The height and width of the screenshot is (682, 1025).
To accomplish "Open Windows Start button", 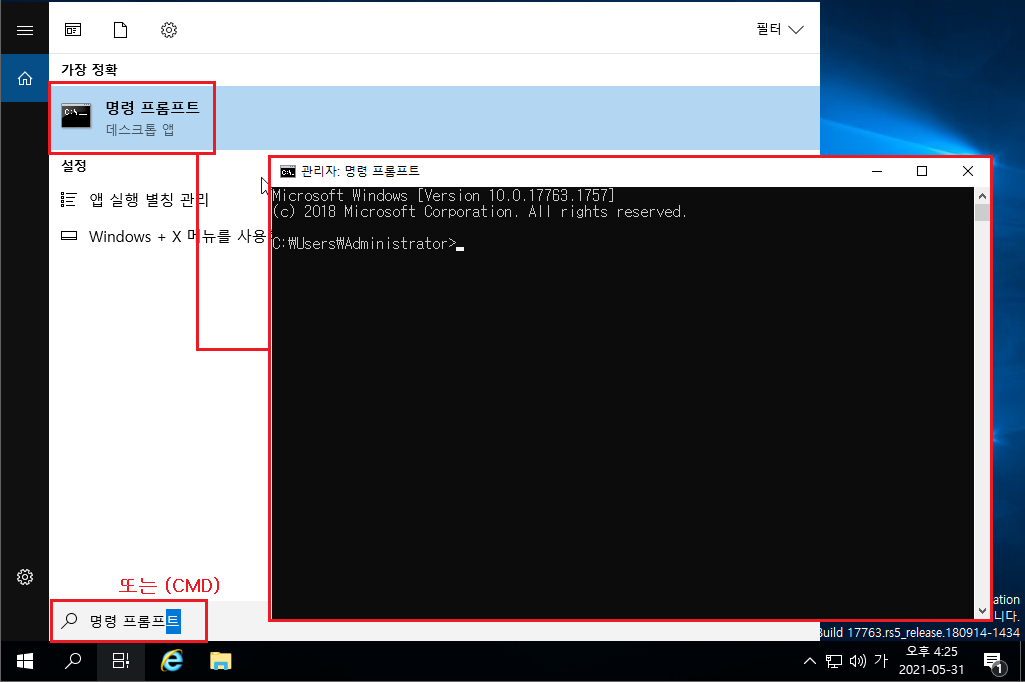I will pyautogui.click(x=25, y=661).
